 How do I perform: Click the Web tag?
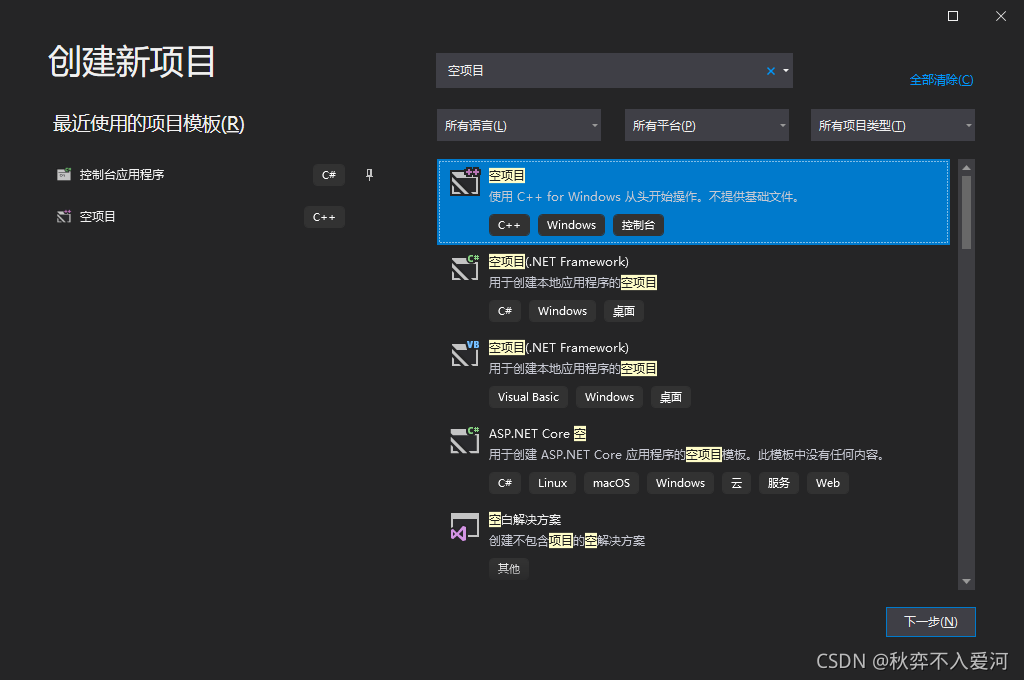click(x=828, y=483)
